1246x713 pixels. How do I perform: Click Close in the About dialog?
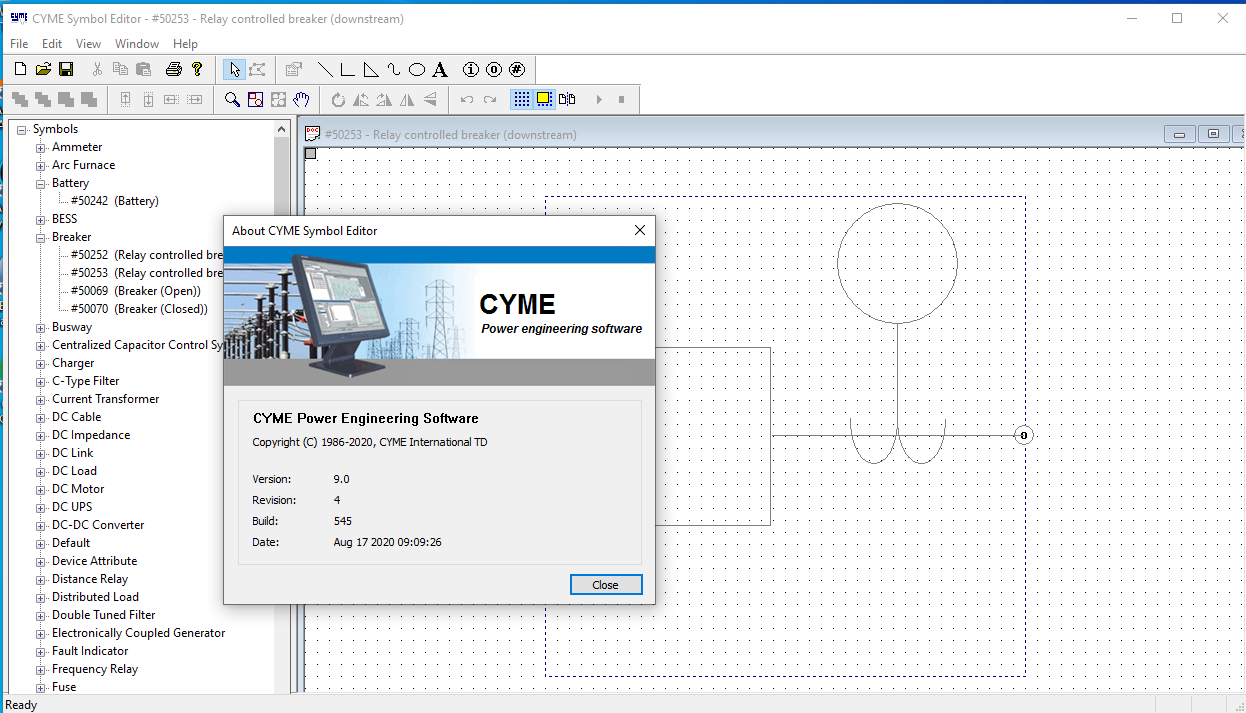click(x=606, y=585)
